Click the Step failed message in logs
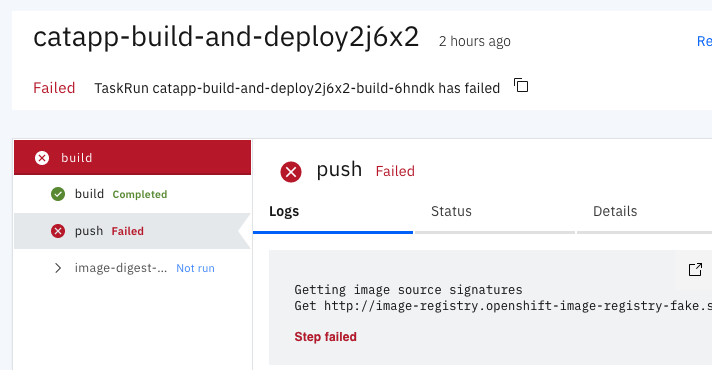 click(x=325, y=337)
